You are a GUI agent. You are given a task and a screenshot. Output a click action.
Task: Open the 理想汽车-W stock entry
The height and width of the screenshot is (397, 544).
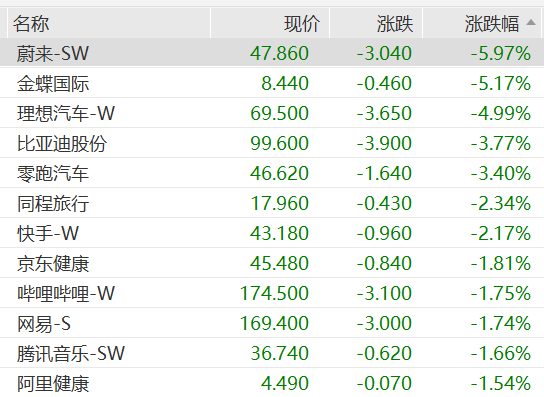click(x=66, y=113)
